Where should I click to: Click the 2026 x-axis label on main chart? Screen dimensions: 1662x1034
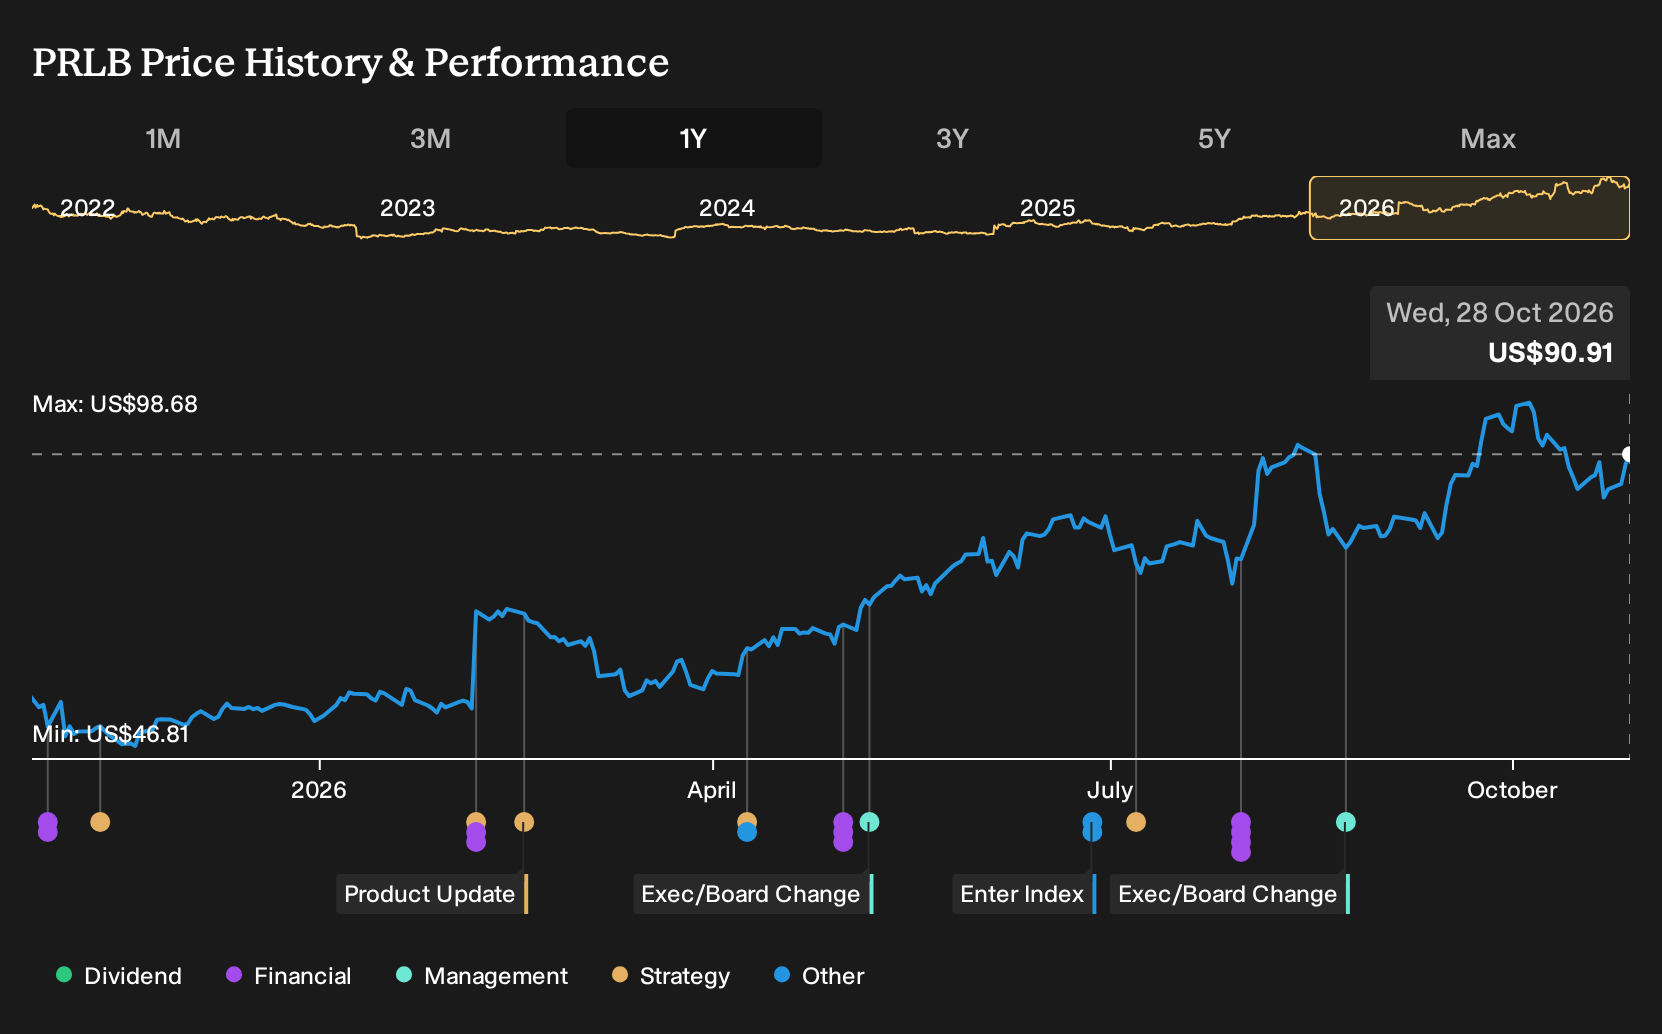point(319,790)
